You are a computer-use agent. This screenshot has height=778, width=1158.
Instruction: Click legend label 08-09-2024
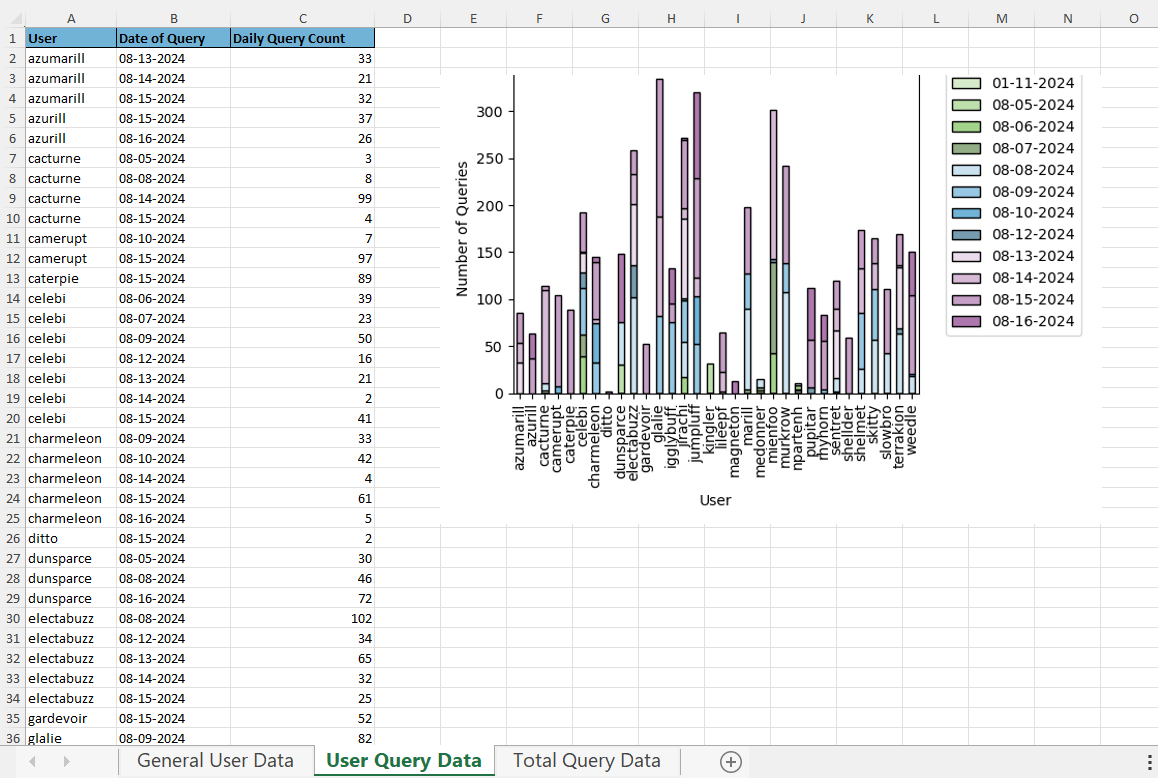[x=1032, y=191]
